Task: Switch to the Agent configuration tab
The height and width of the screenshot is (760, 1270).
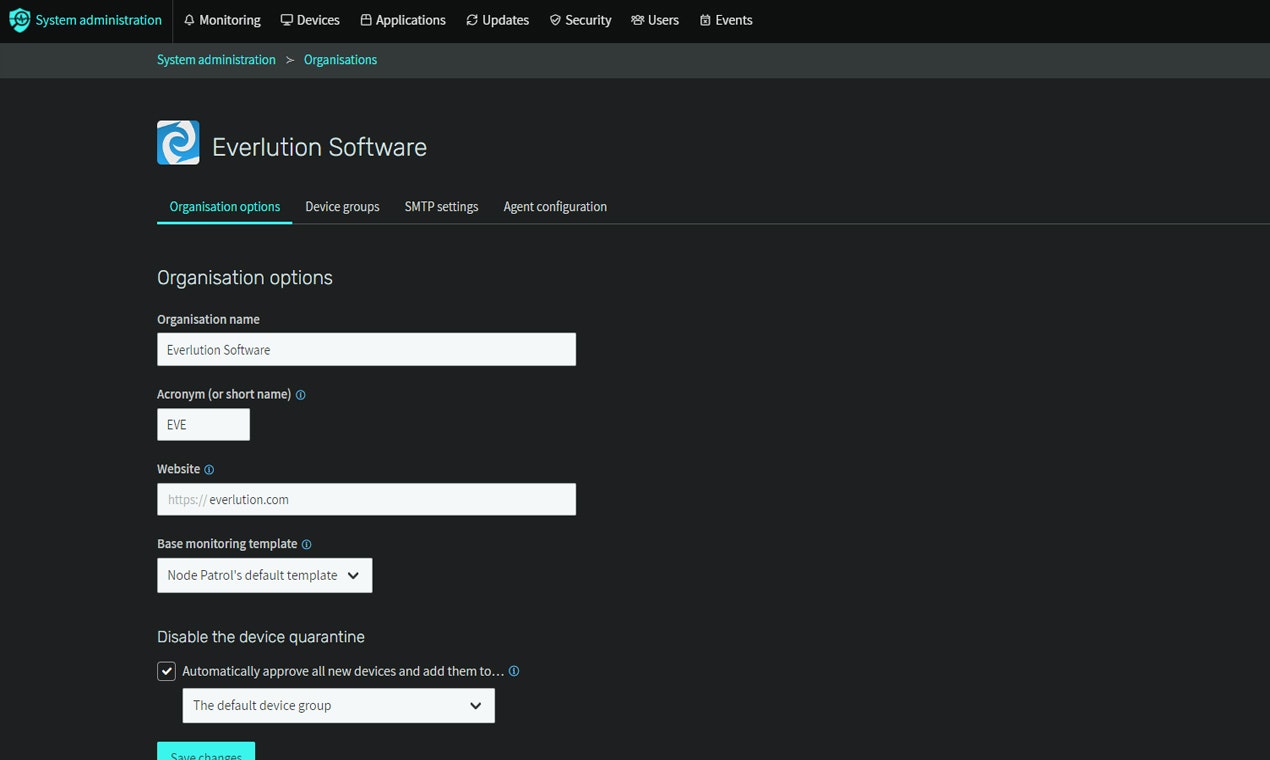Action: click(555, 207)
